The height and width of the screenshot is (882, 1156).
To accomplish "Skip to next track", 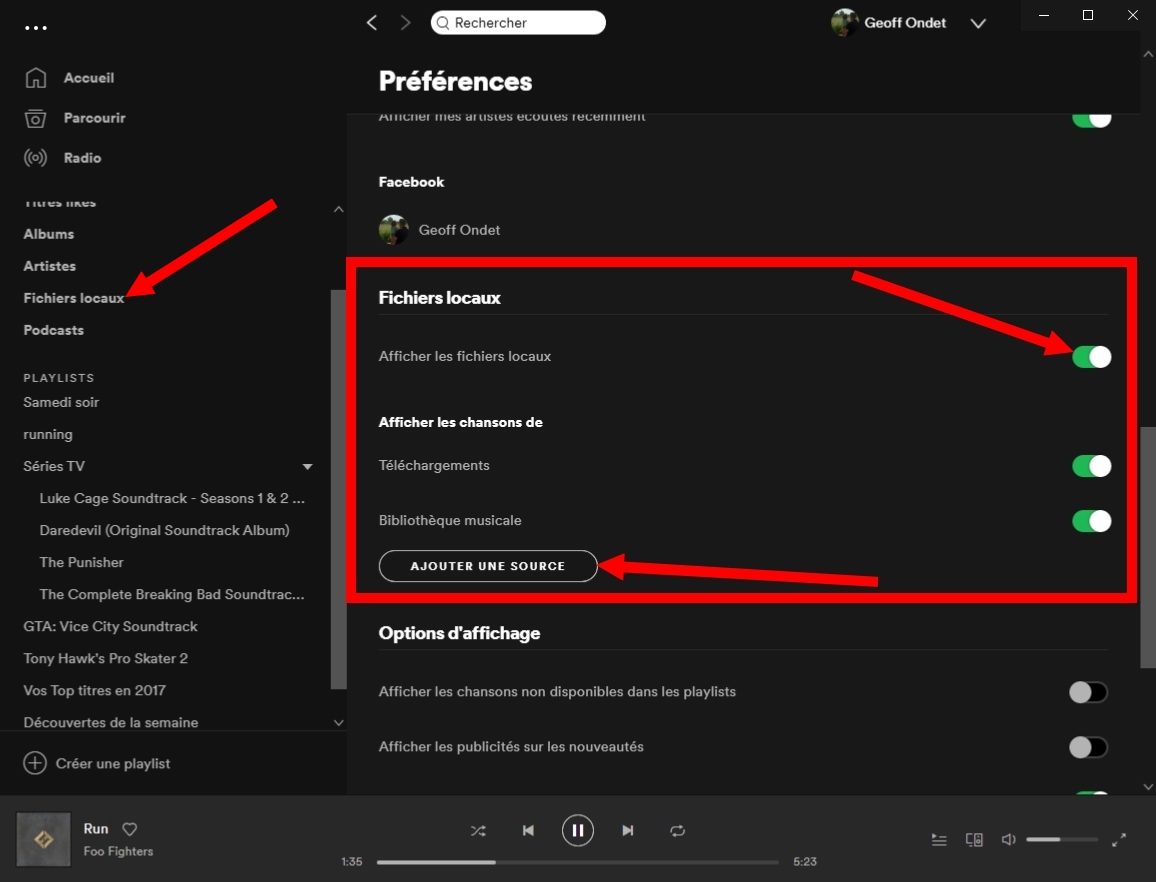I will [x=627, y=831].
